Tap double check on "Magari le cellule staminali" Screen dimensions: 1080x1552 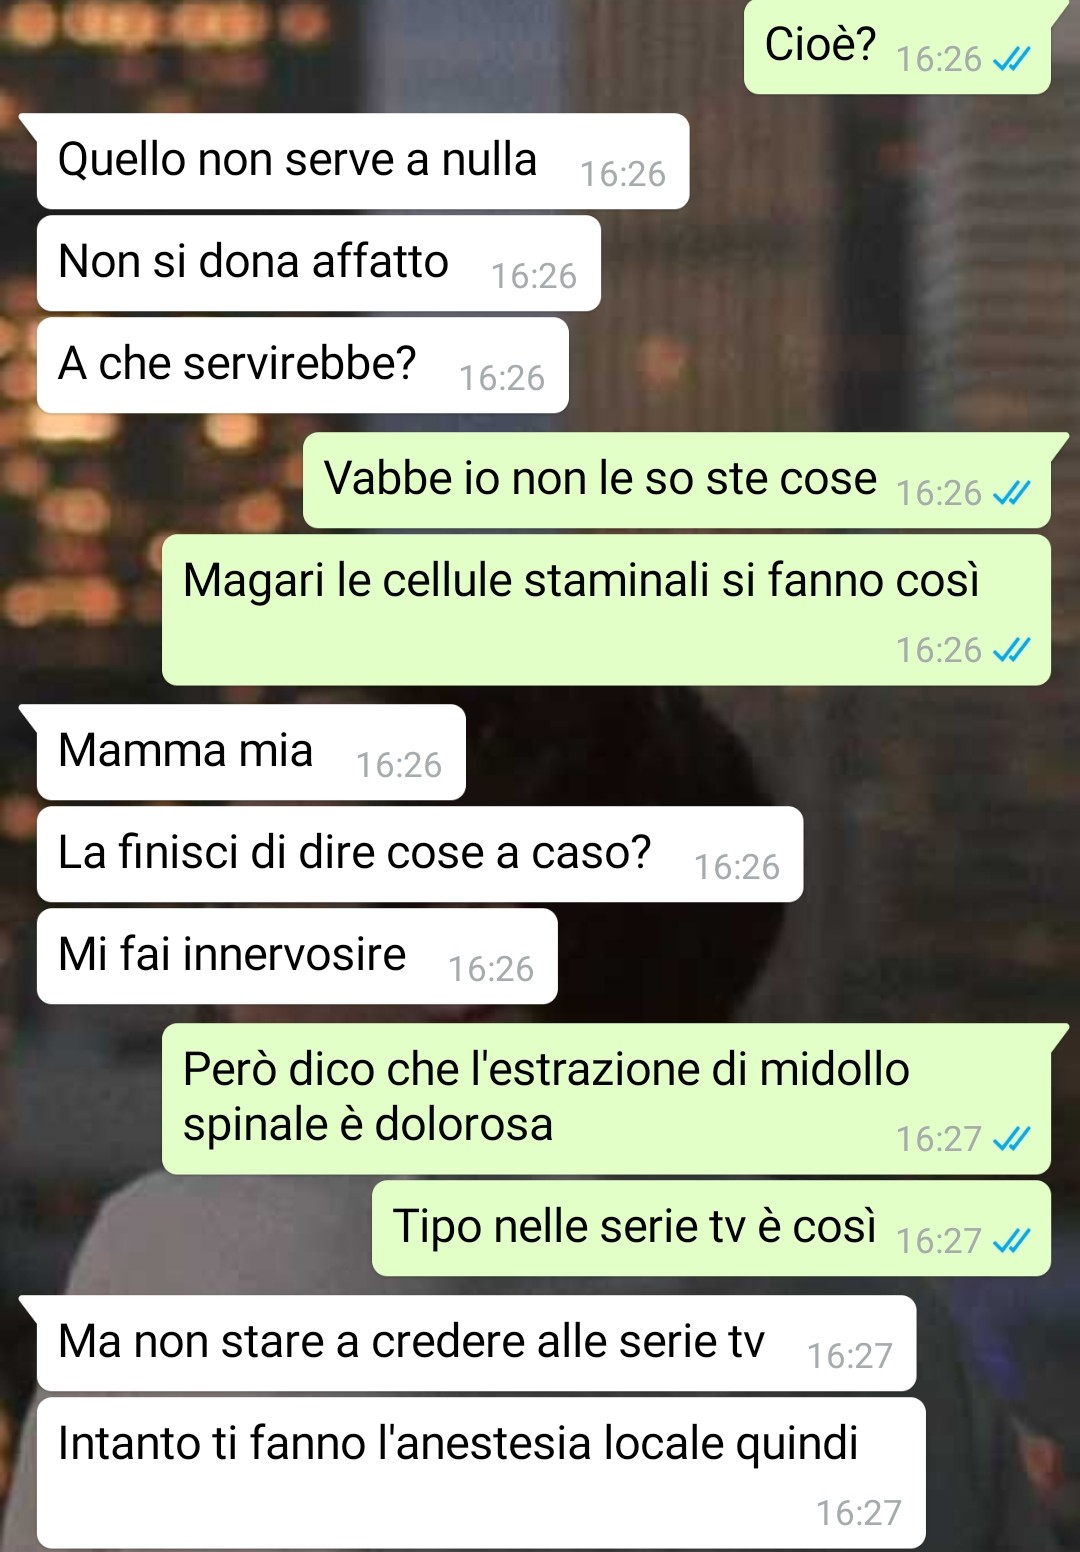(x=1011, y=650)
